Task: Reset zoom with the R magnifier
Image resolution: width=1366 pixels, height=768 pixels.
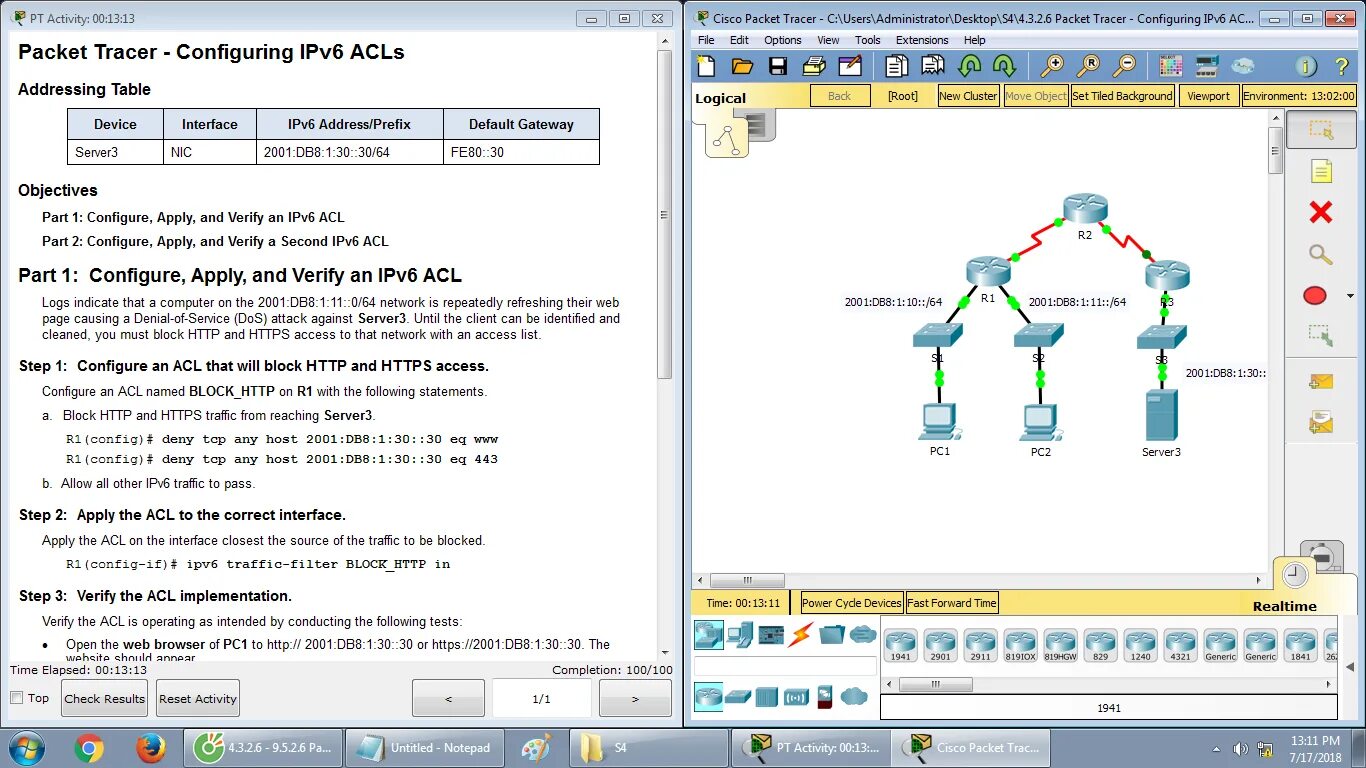Action: tap(1088, 67)
